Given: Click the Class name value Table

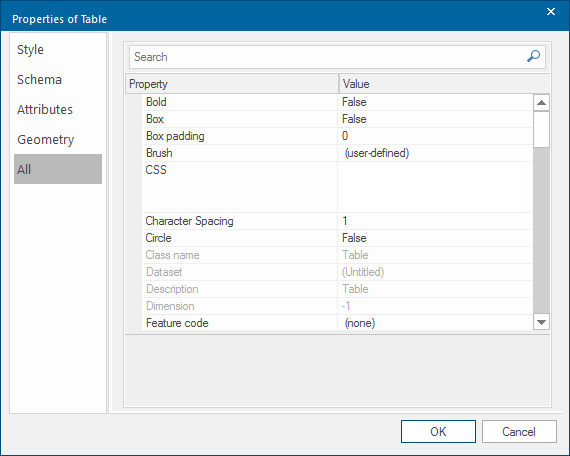Looking at the screenshot, I should pyautogui.click(x=435, y=255).
